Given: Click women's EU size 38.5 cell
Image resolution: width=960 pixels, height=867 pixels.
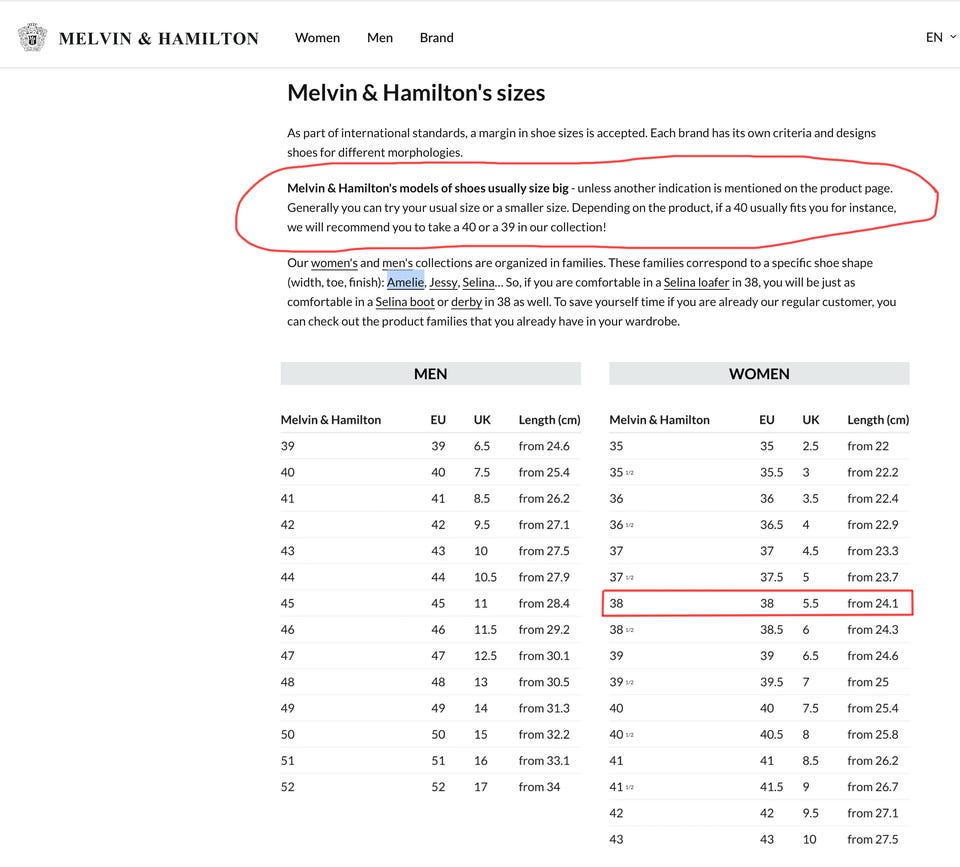Looking at the screenshot, I should 771,629.
